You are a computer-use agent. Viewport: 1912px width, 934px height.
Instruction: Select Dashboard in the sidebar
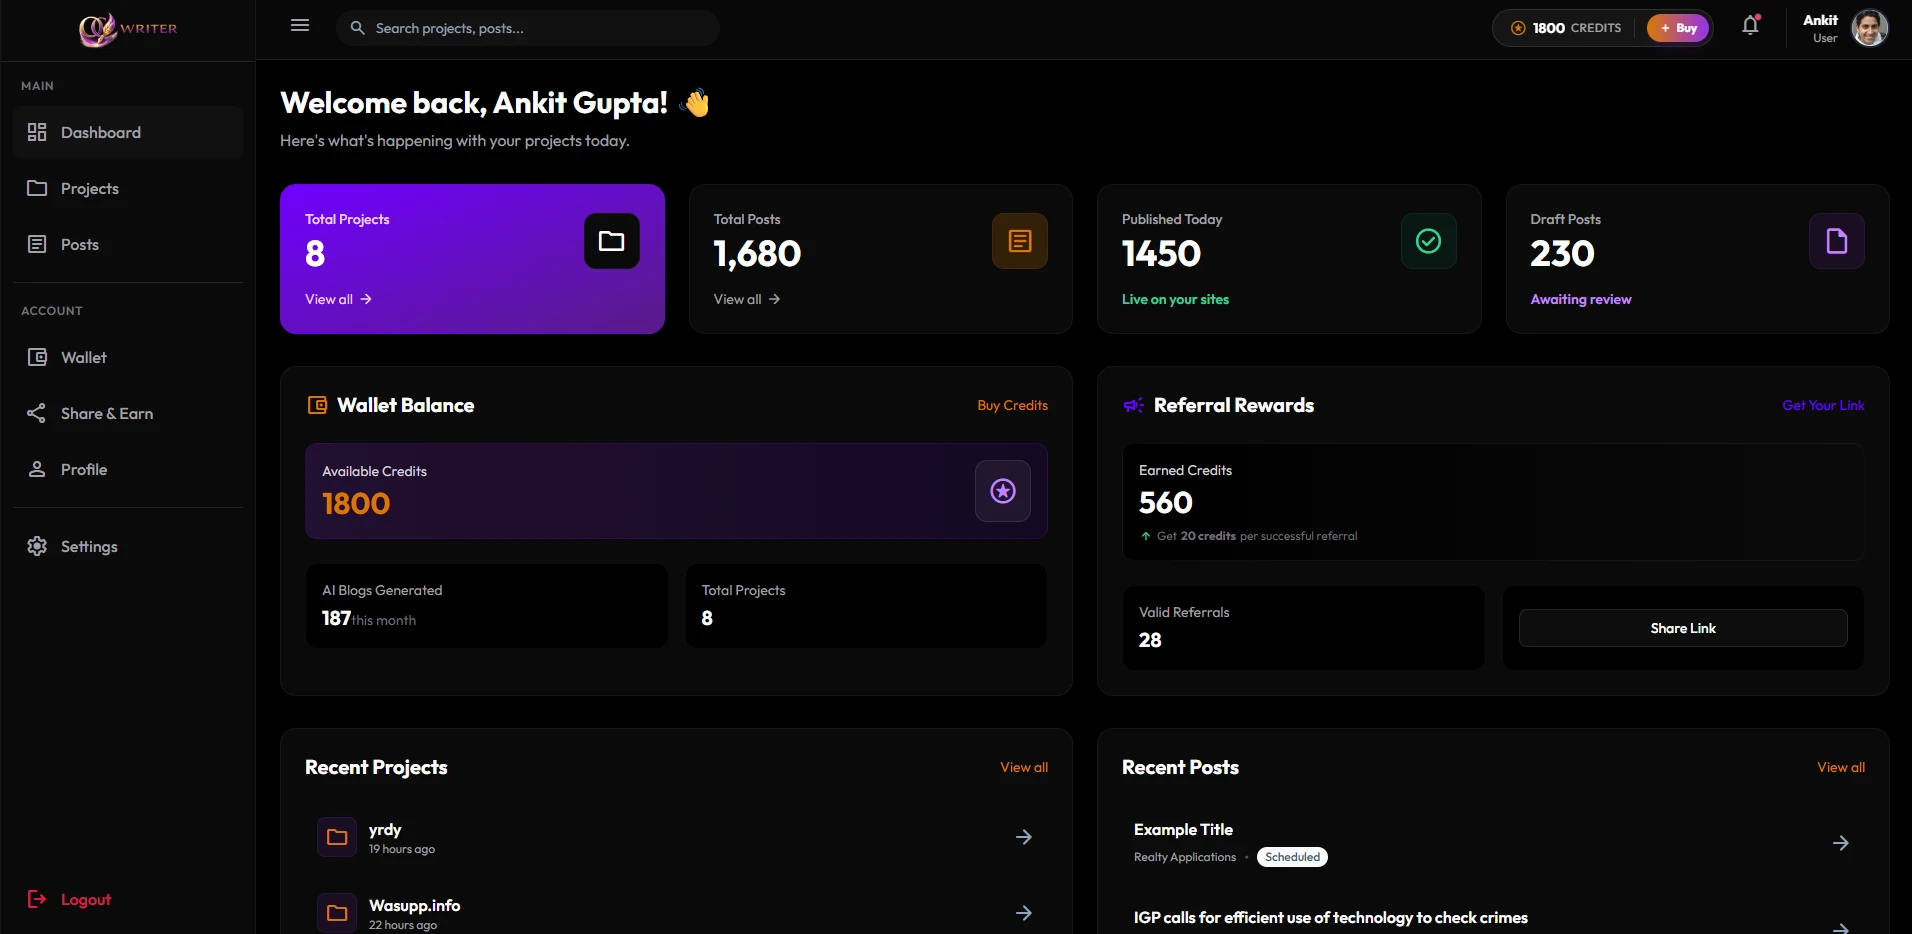(x=101, y=132)
